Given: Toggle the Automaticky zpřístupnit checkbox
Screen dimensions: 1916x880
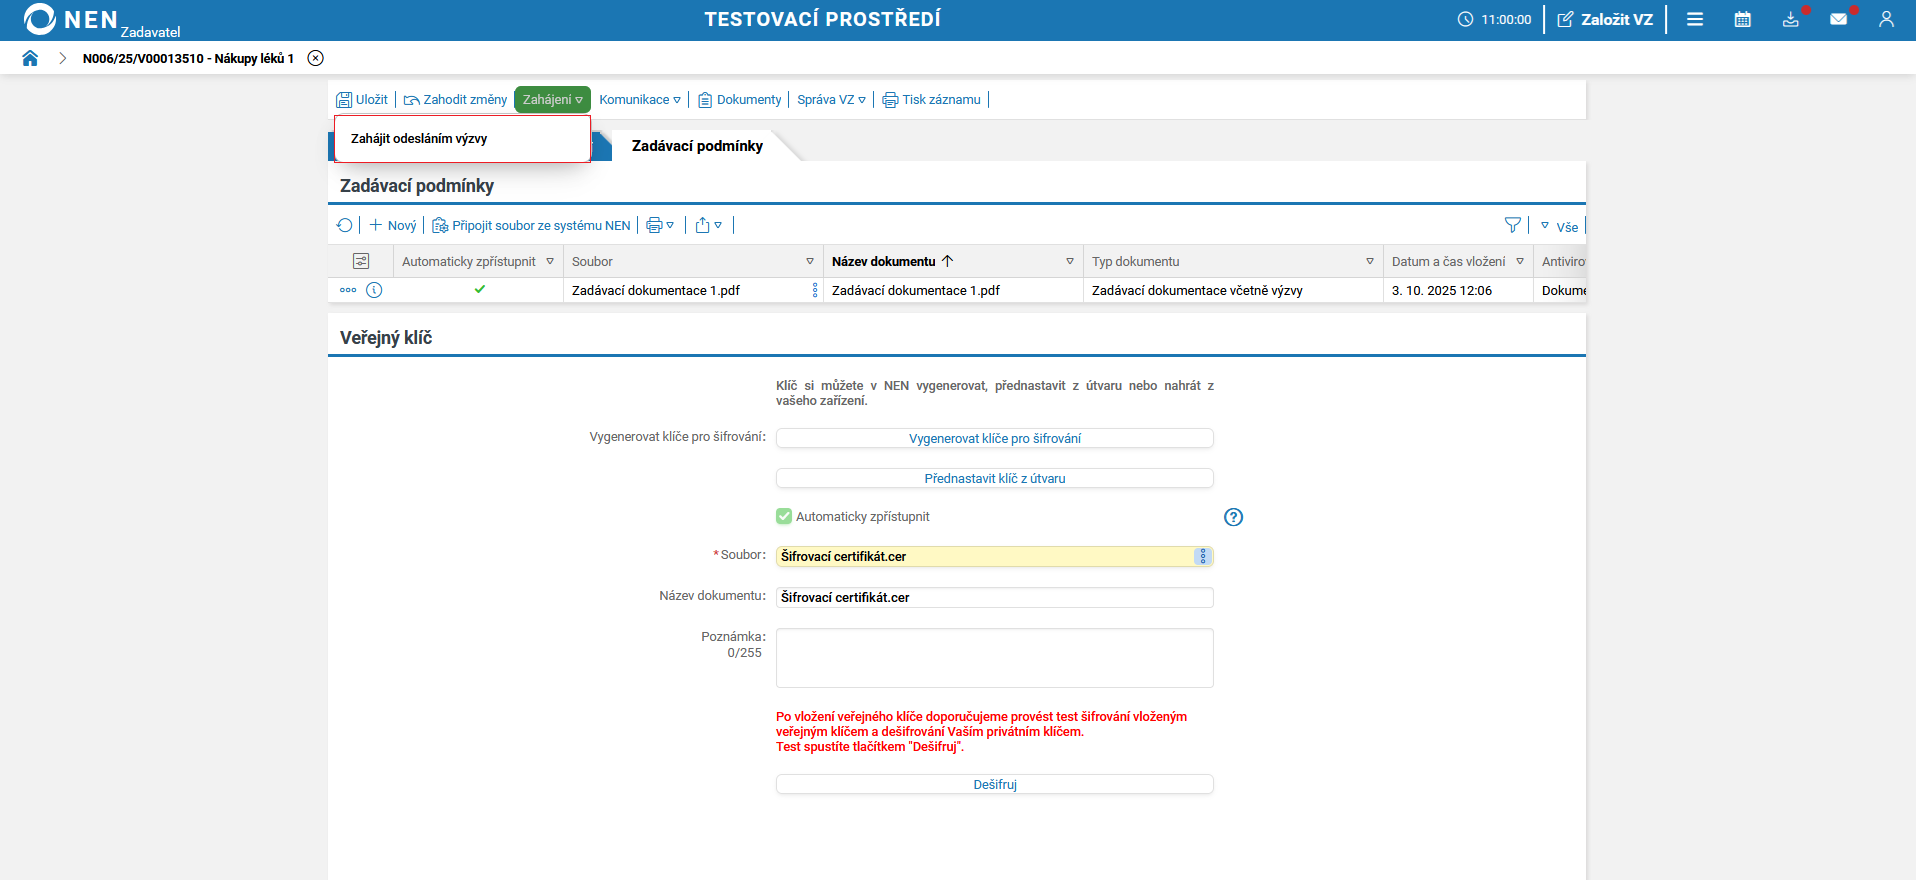Looking at the screenshot, I should (x=784, y=517).
